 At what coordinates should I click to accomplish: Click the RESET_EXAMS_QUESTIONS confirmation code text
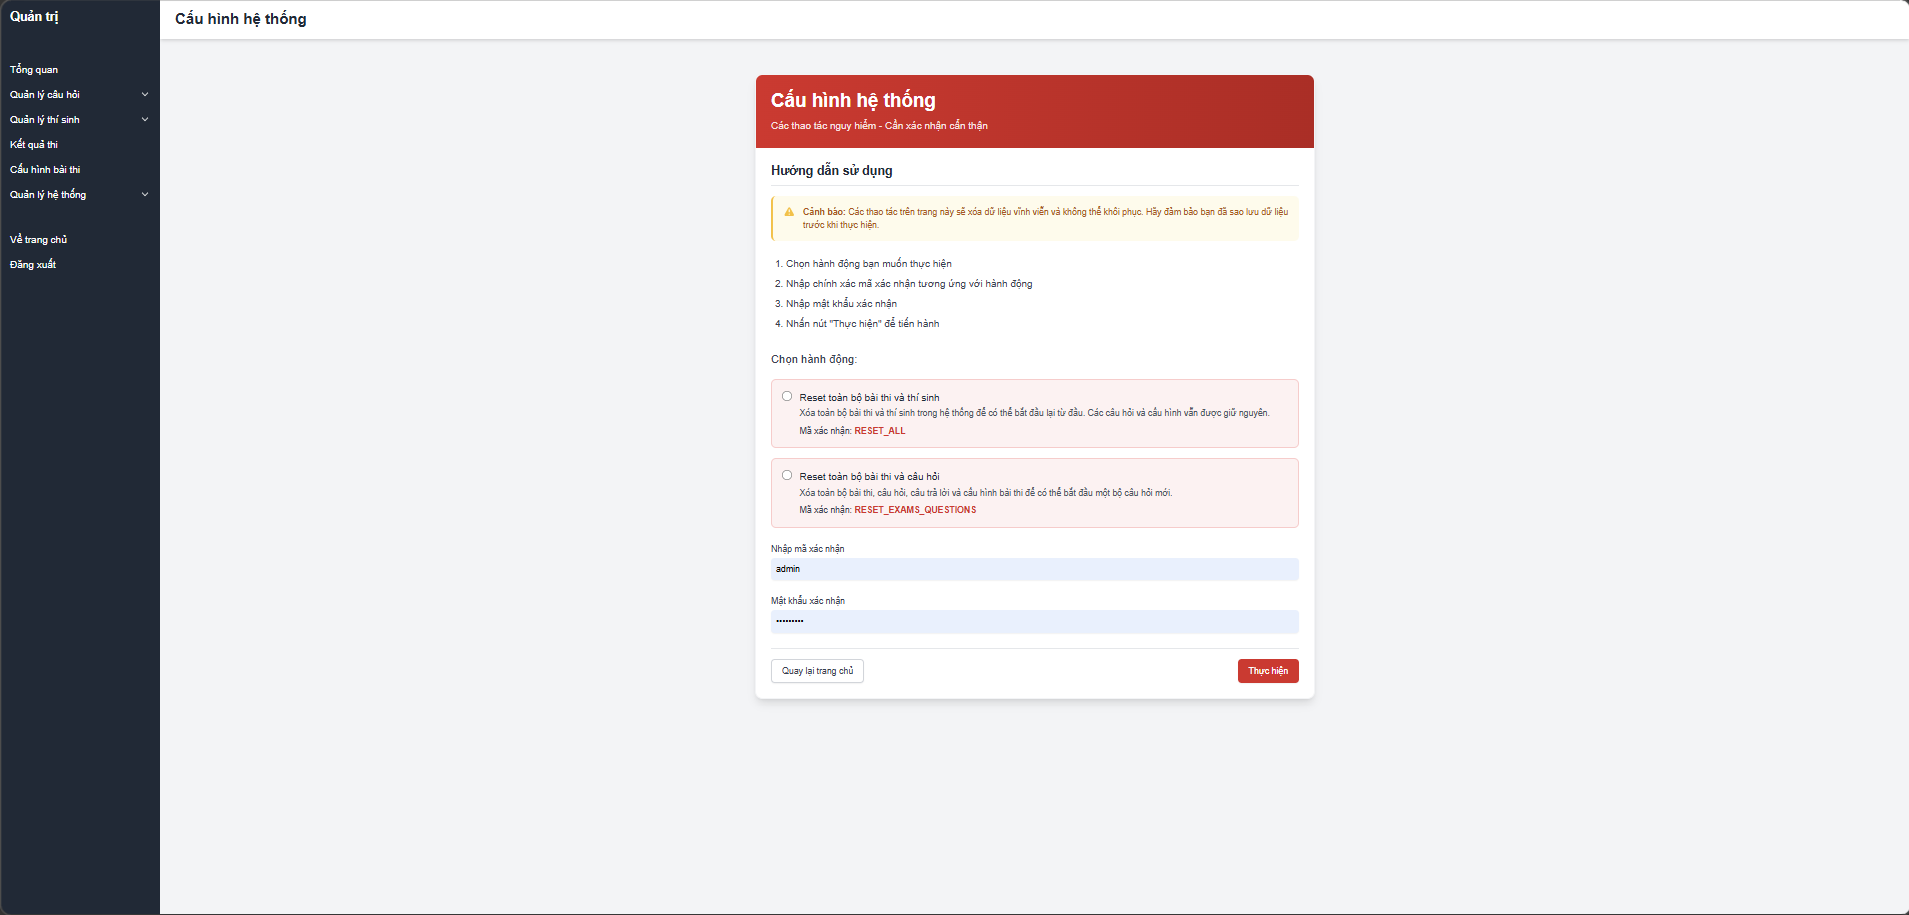(x=915, y=510)
